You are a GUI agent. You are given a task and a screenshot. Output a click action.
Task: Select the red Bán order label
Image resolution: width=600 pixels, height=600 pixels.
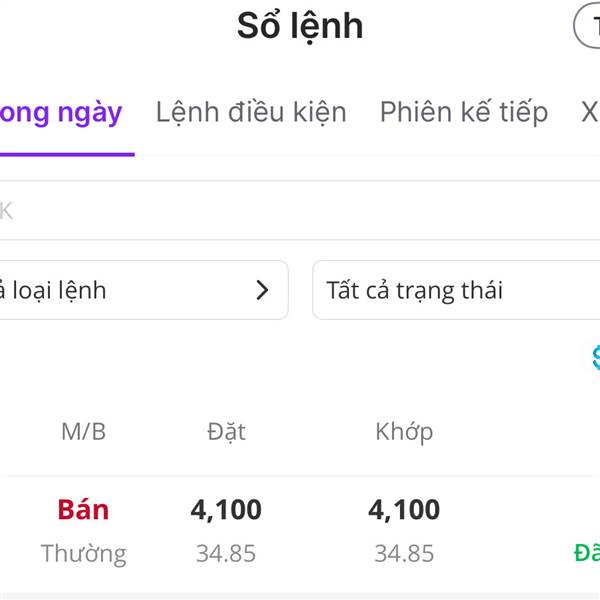pos(83,510)
